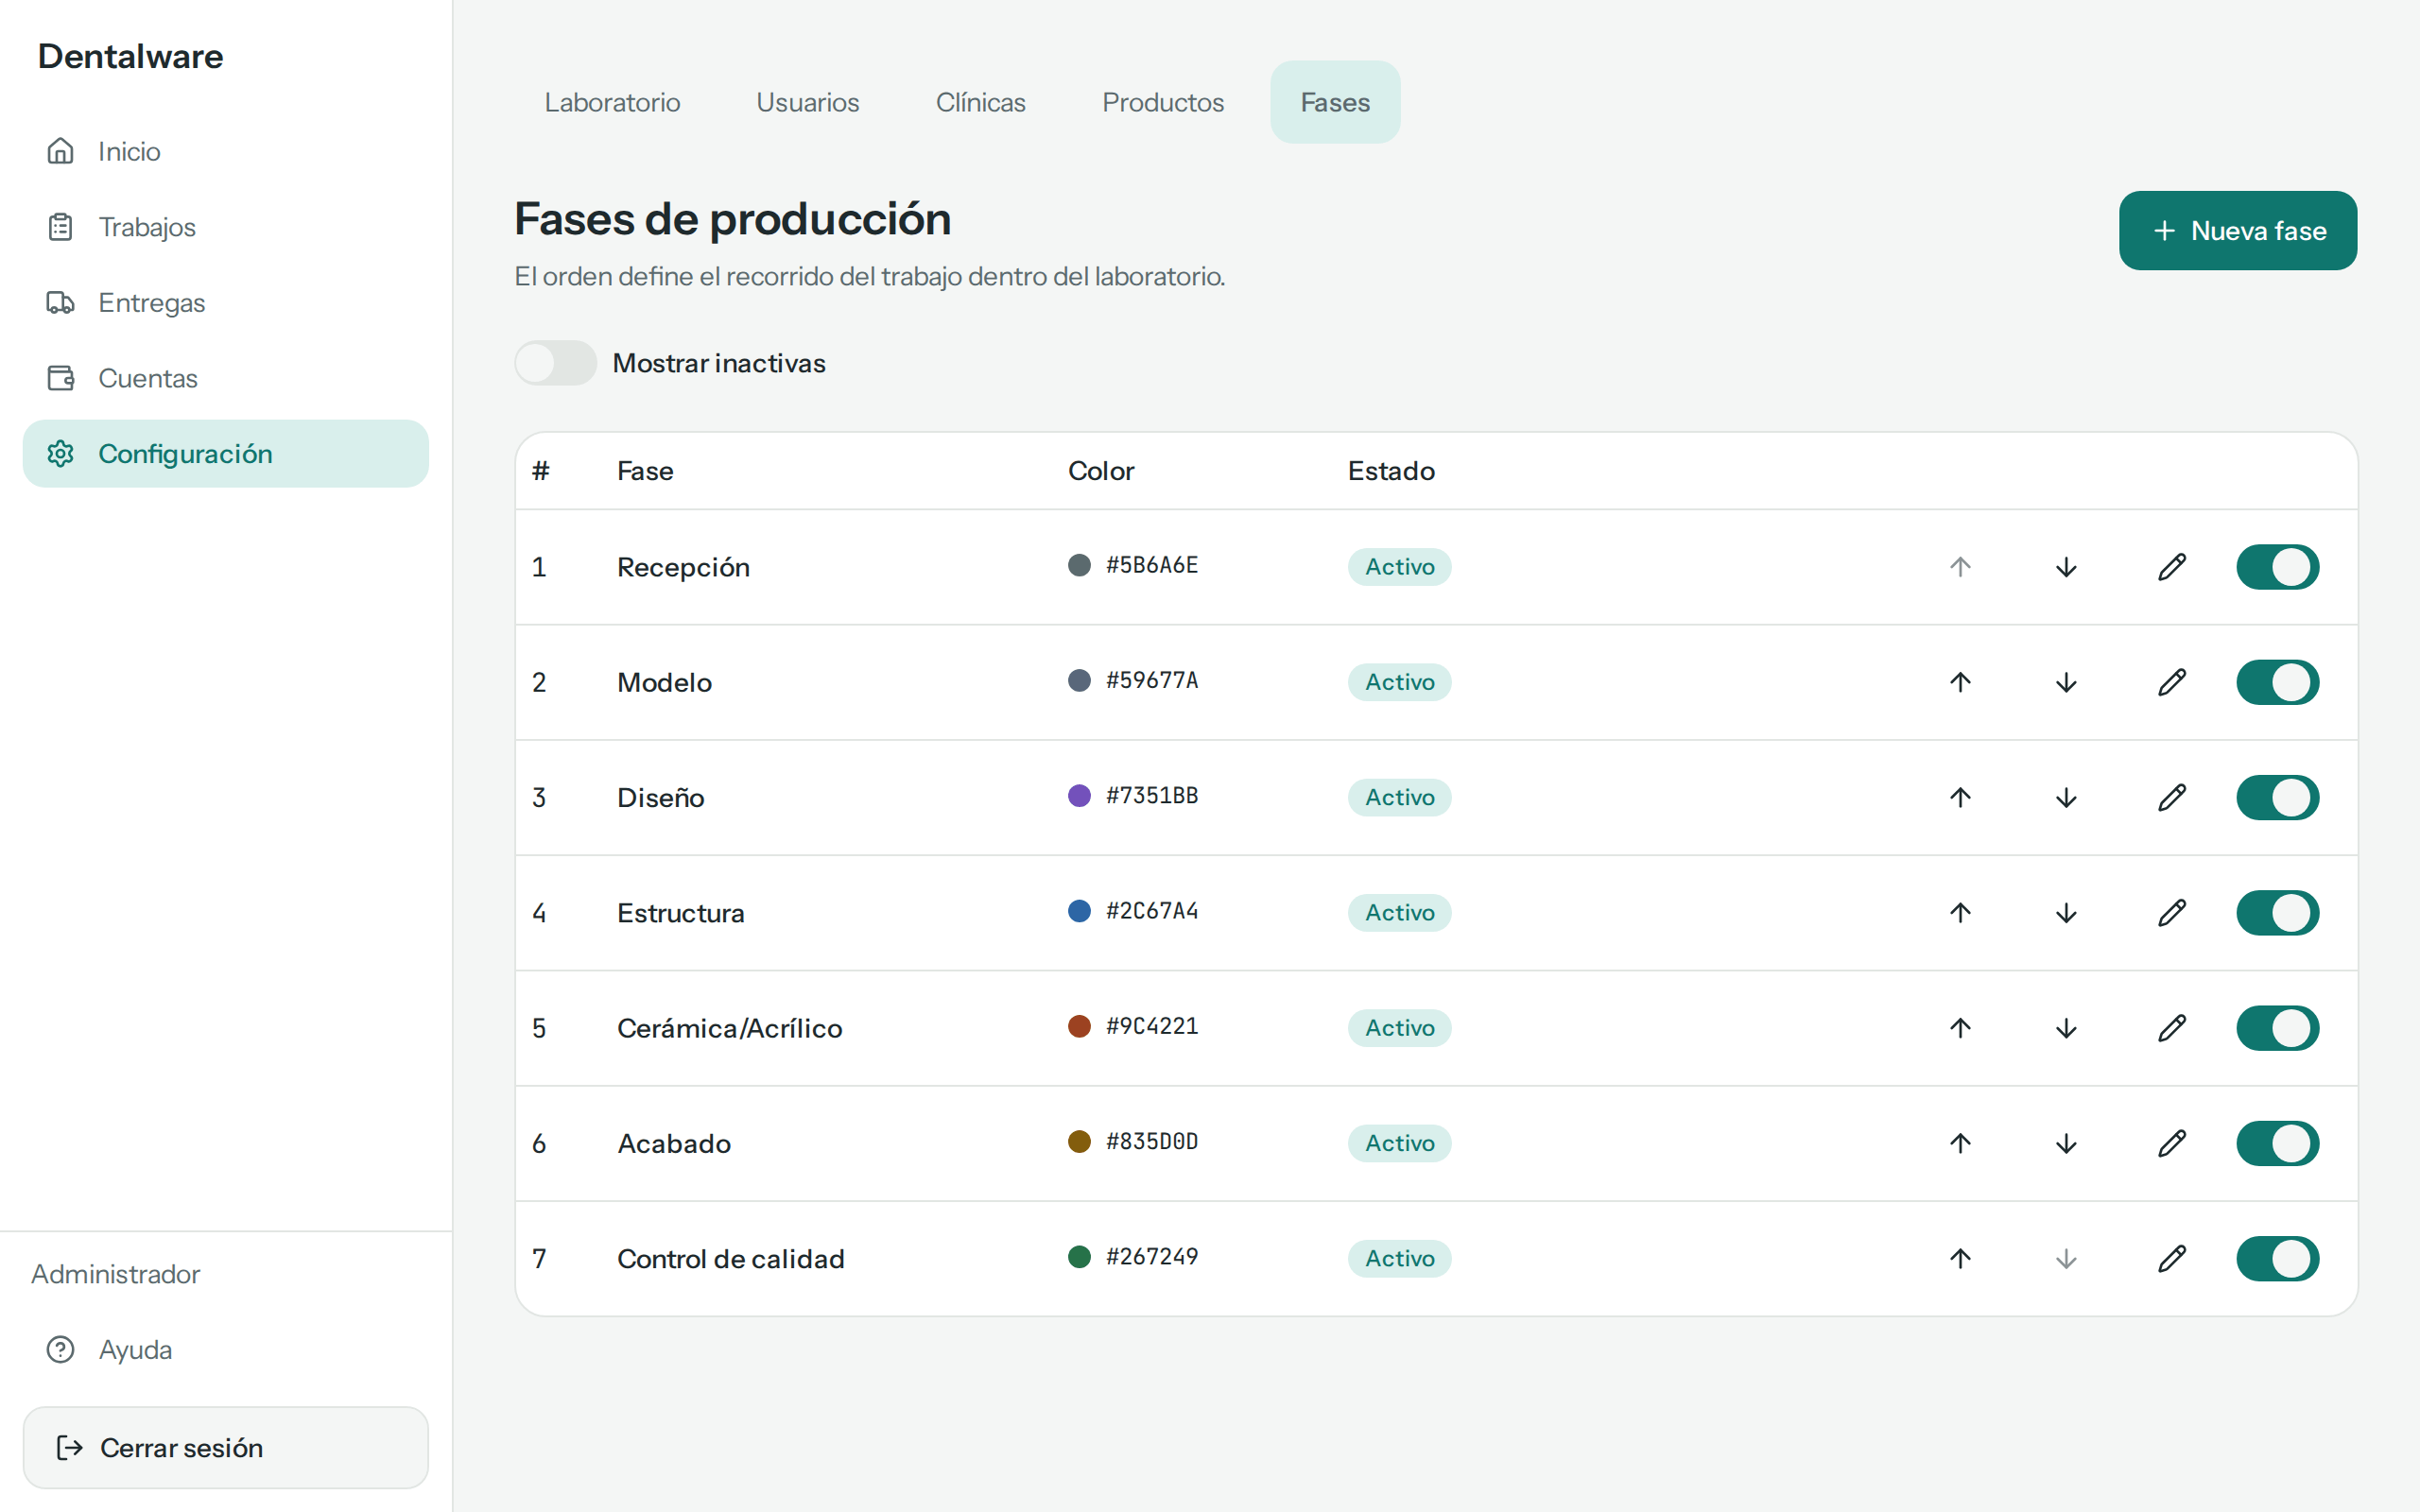Toggle Mostrar inactivas switch
The image size is (2420, 1512).
point(555,363)
